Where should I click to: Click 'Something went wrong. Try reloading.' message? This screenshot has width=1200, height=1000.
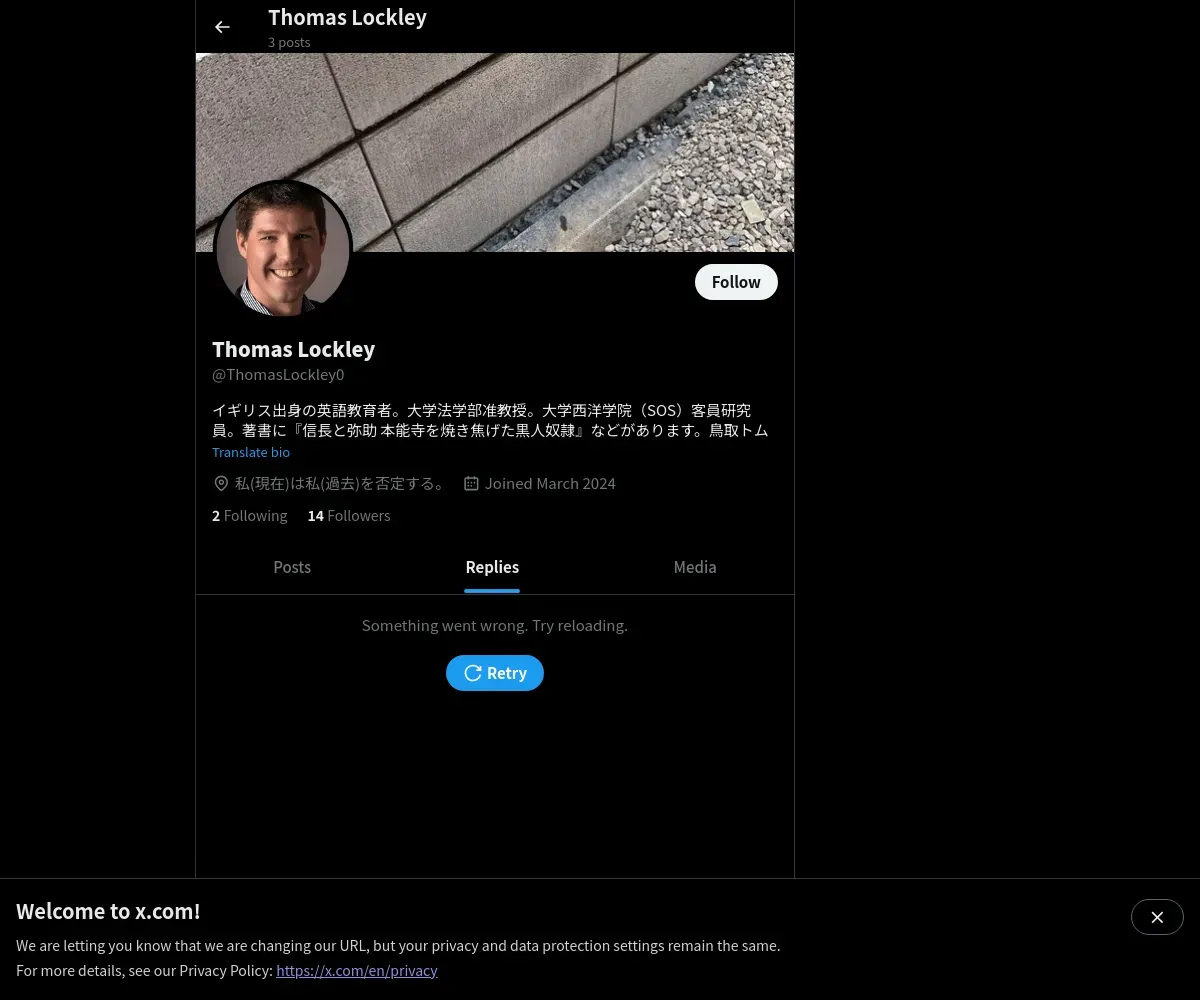click(x=495, y=625)
